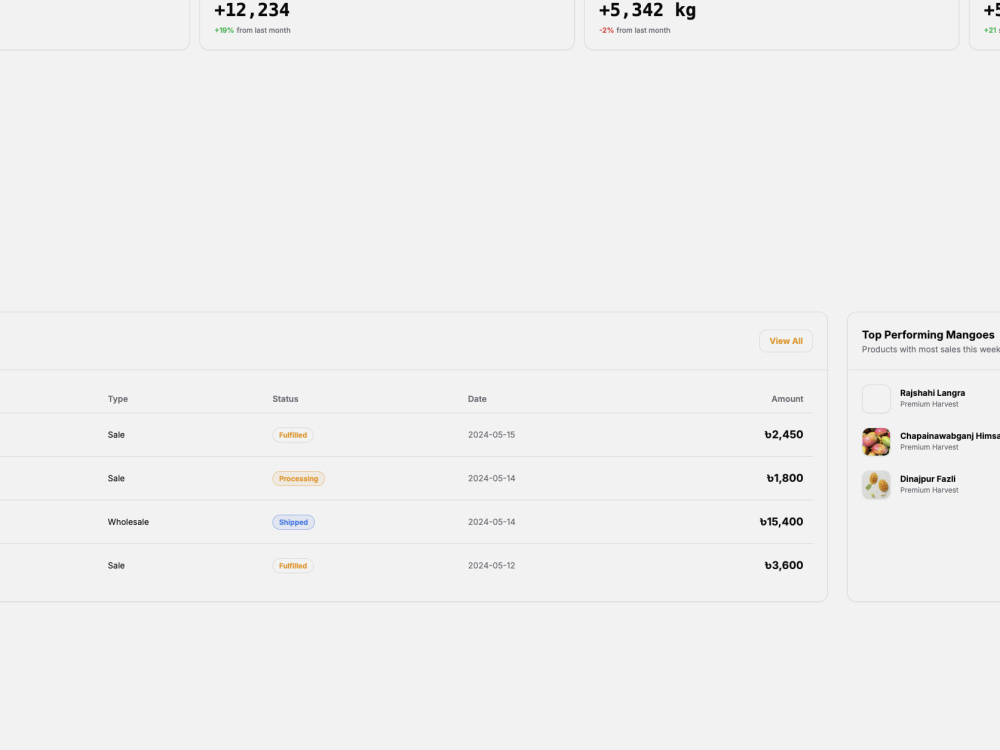Select the ৳2,450 amount cell
This screenshot has width=1000, height=750.
click(x=784, y=434)
